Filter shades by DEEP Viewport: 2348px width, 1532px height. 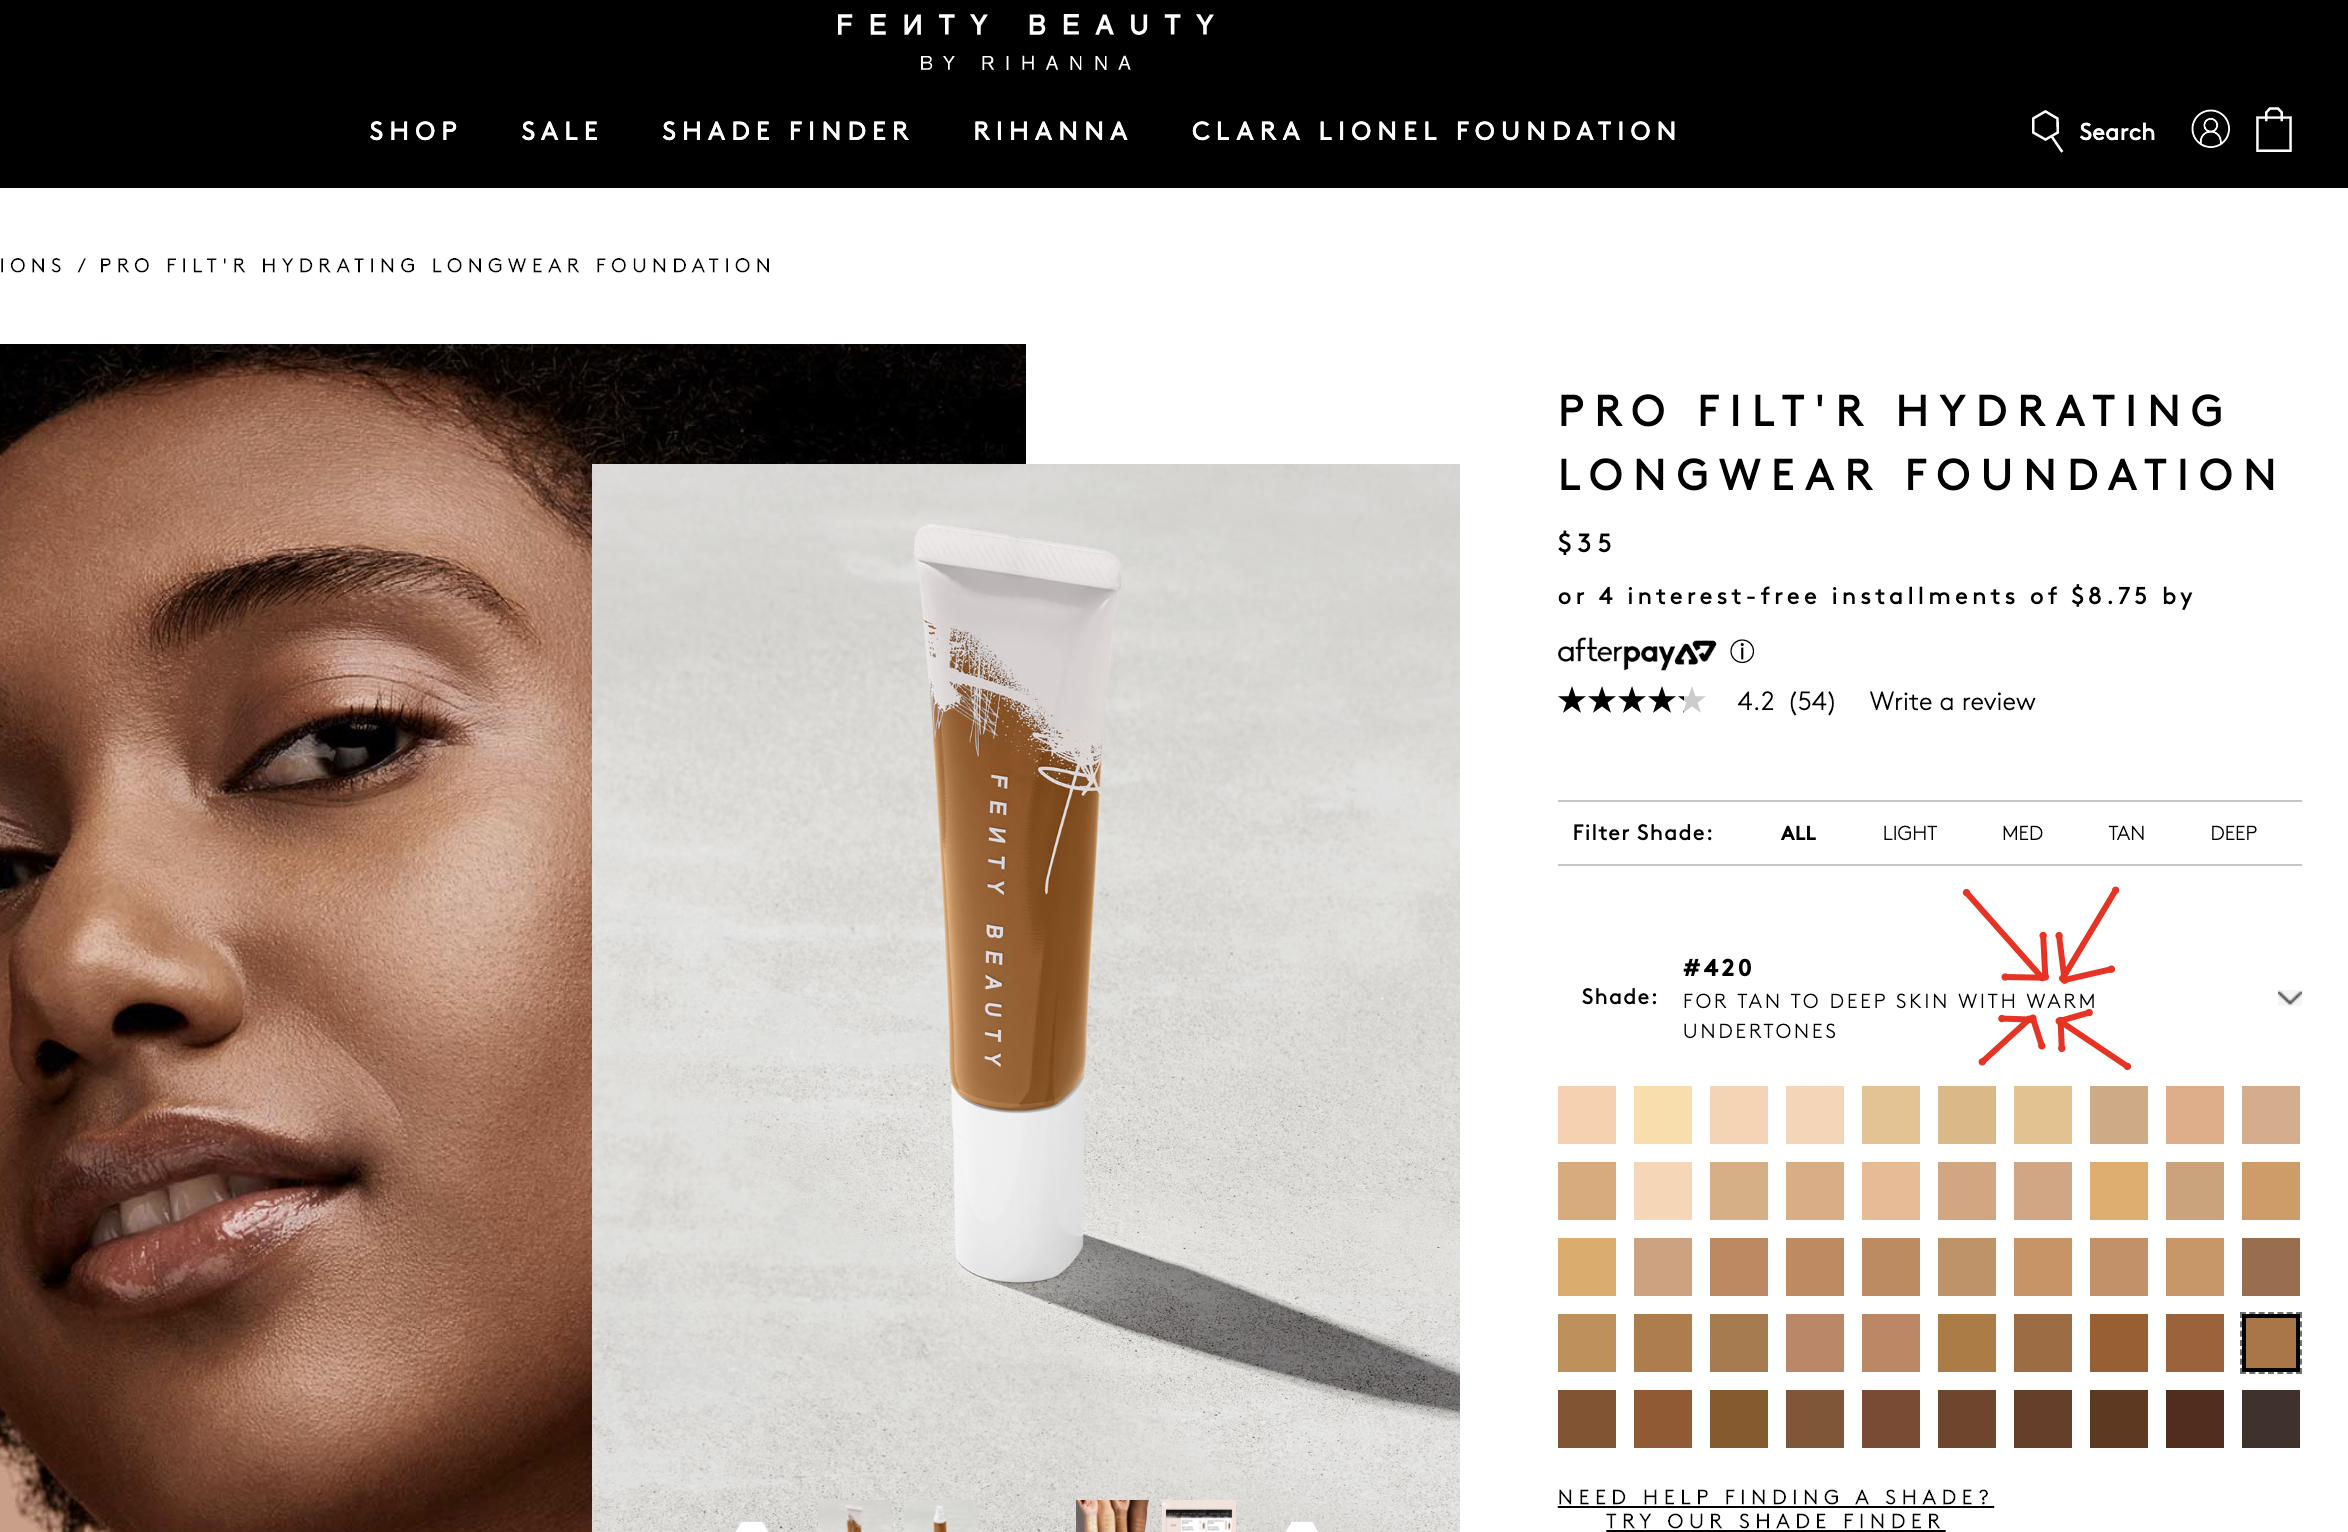point(2233,833)
